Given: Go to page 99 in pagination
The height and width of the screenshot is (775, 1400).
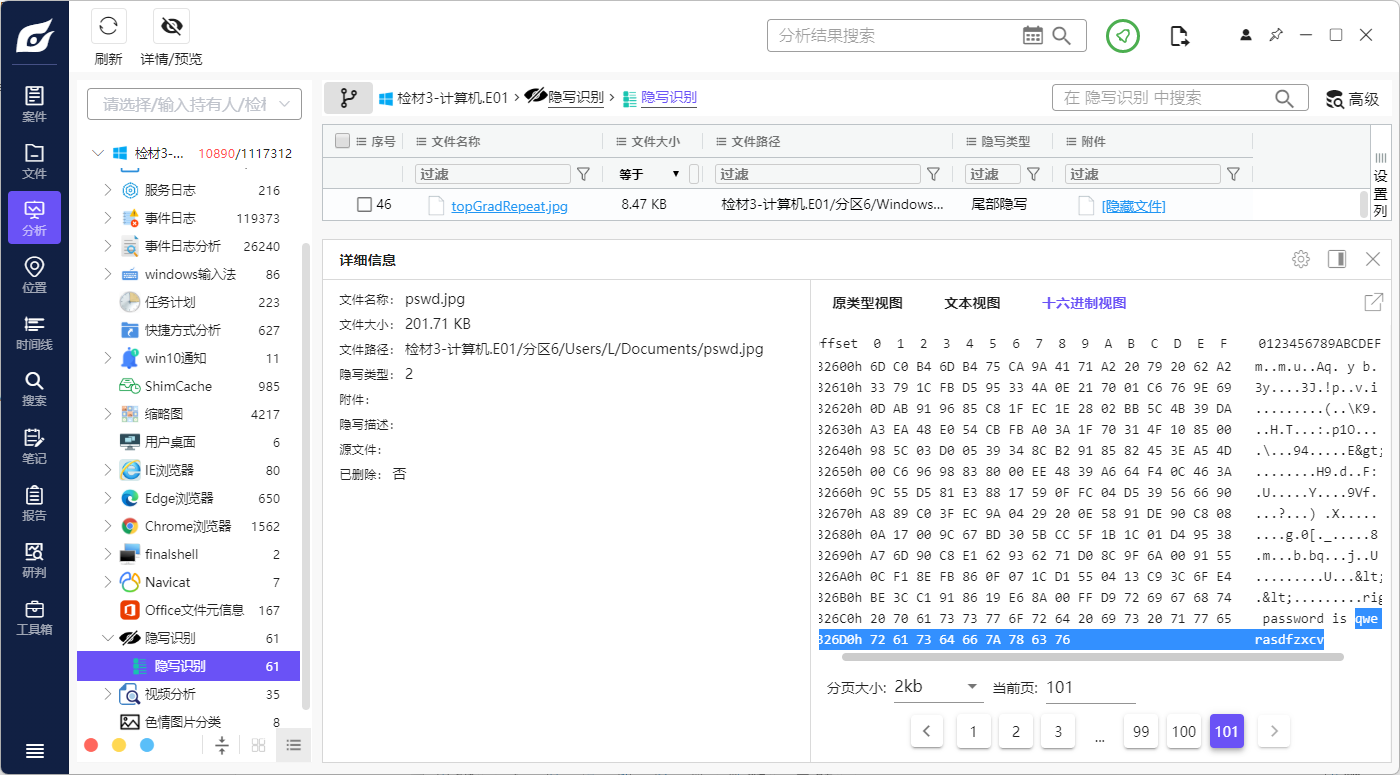Looking at the screenshot, I should pyautogui.click(x=1140, y=731).
